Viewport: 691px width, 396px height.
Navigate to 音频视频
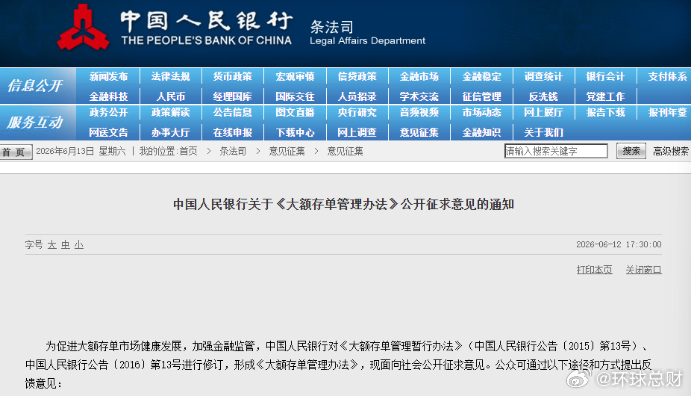[419, 112]
